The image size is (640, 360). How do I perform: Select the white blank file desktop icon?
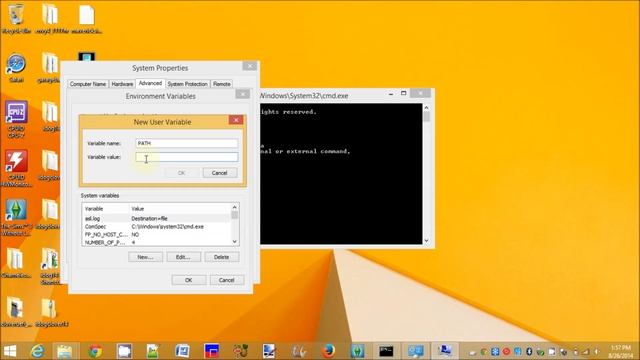tap(87, 19)
